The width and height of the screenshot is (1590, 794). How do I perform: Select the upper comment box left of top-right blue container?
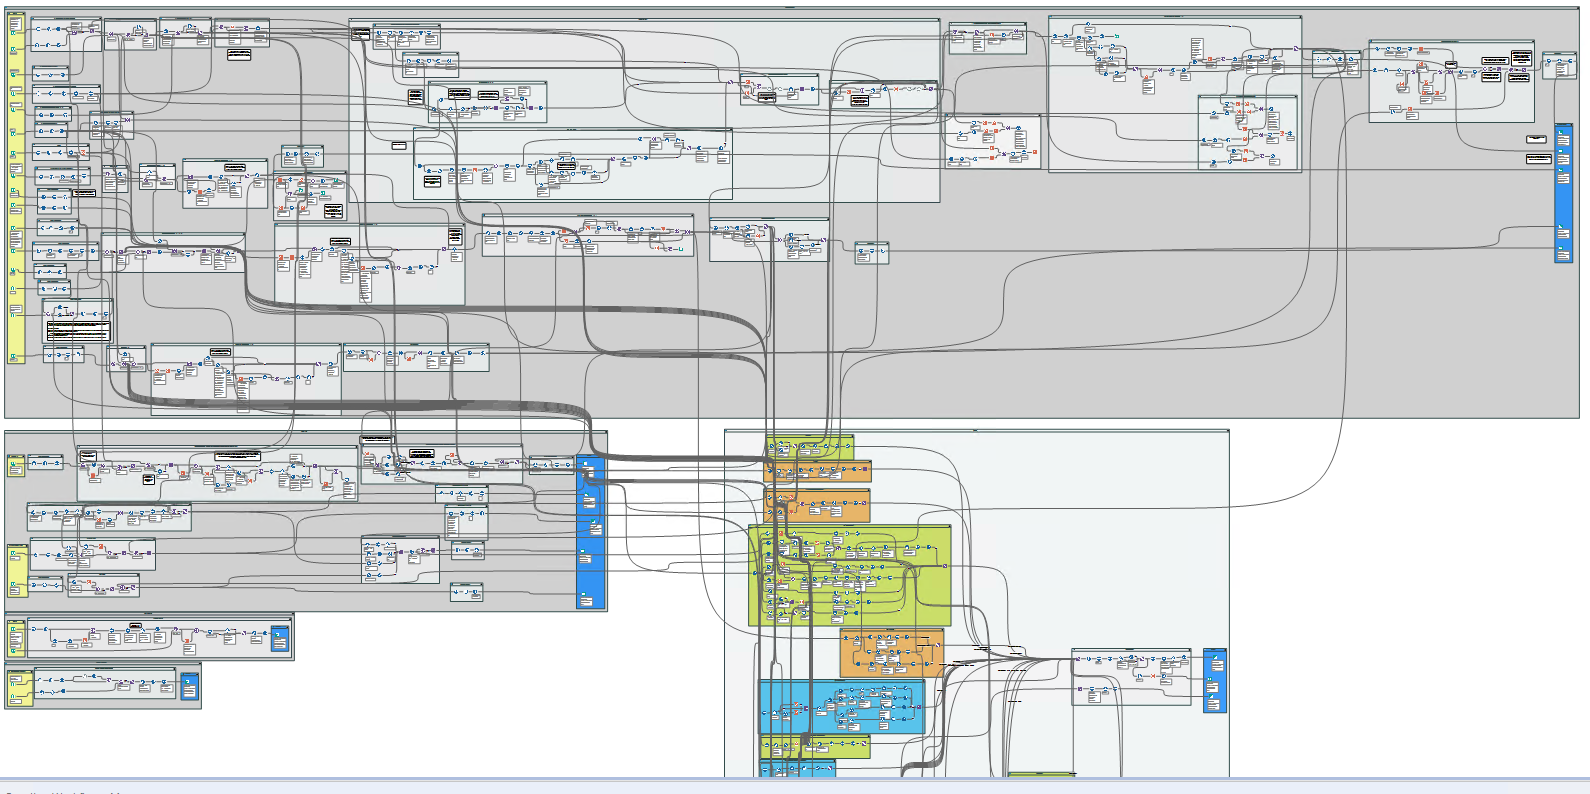[x=1537, y=138]
